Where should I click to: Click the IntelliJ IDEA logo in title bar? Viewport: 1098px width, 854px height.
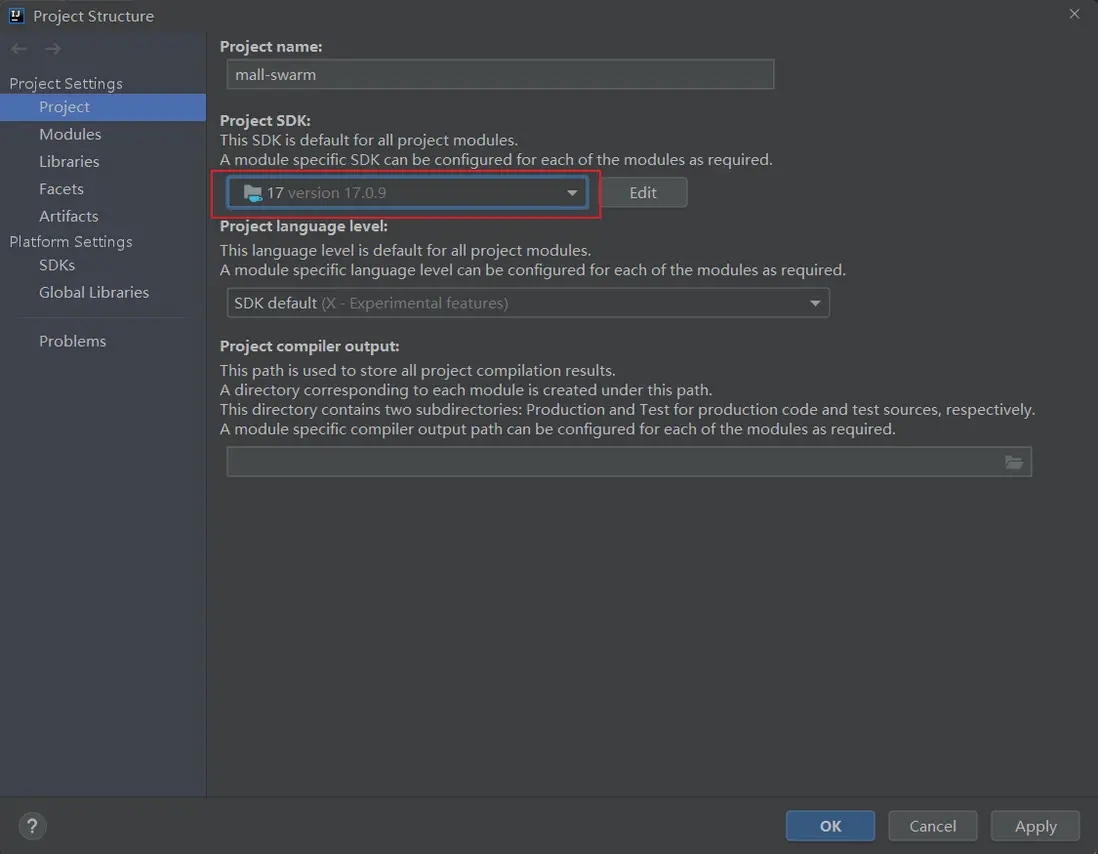pos(16,15)
